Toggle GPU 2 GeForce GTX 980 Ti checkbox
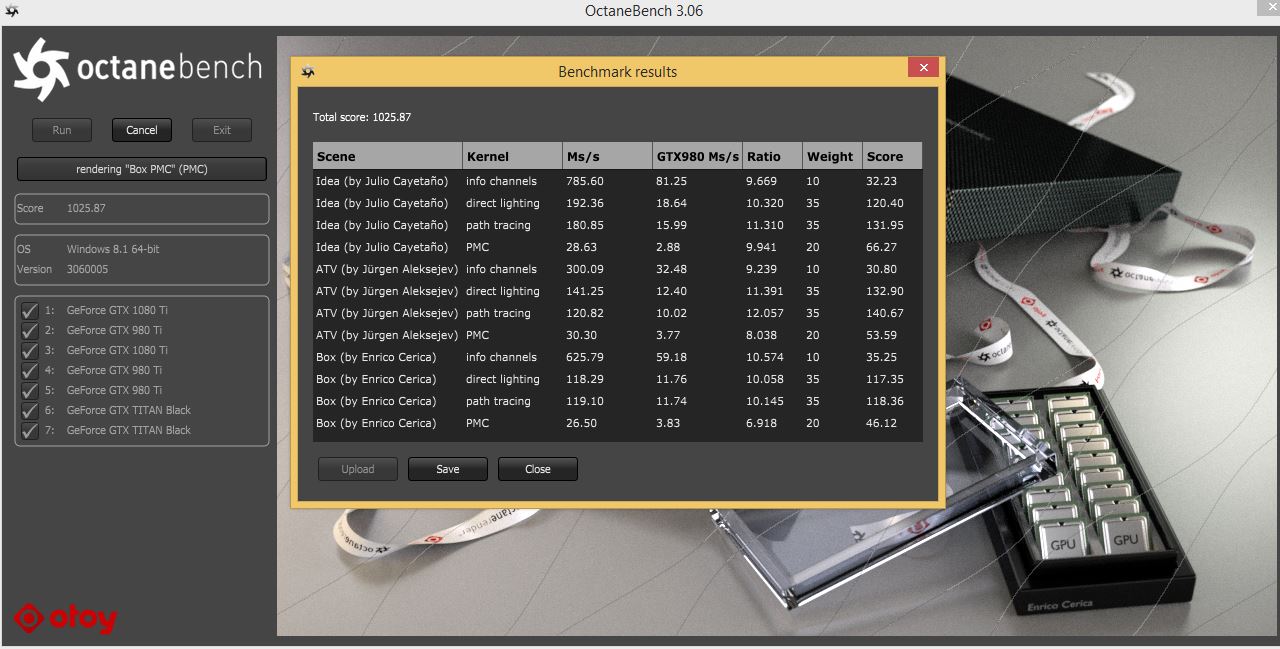 [30, 330]
